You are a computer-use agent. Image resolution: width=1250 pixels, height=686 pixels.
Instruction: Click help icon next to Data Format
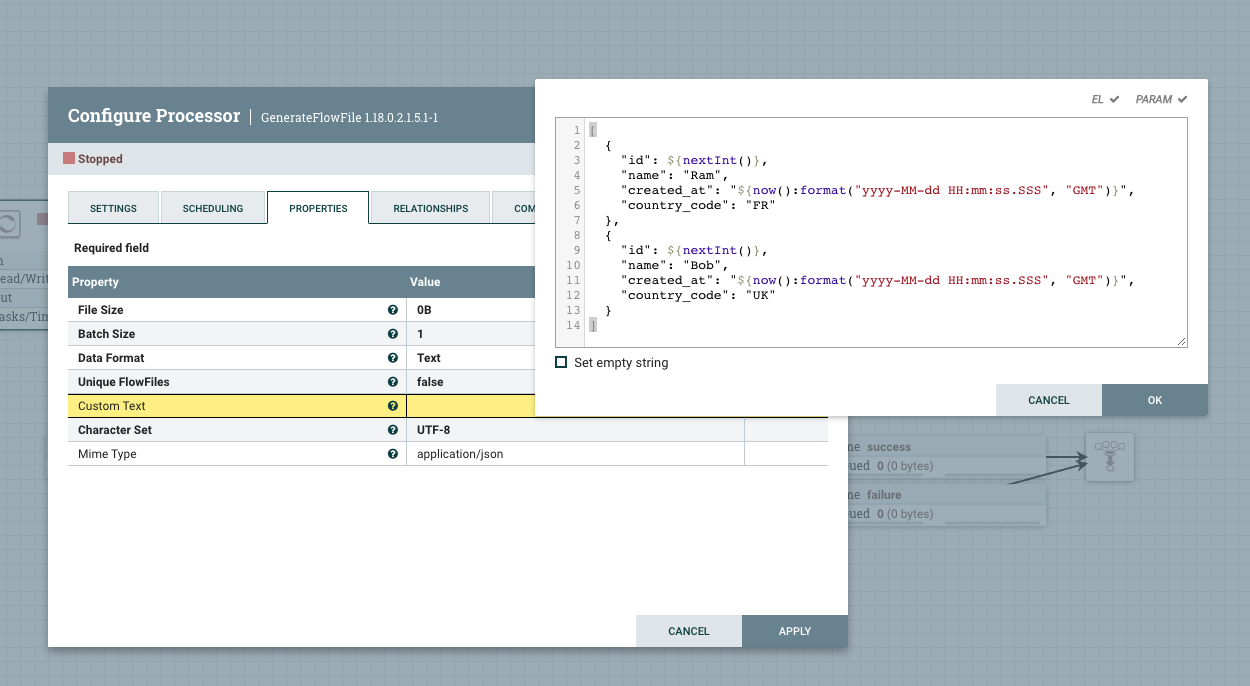click(393, 358)
